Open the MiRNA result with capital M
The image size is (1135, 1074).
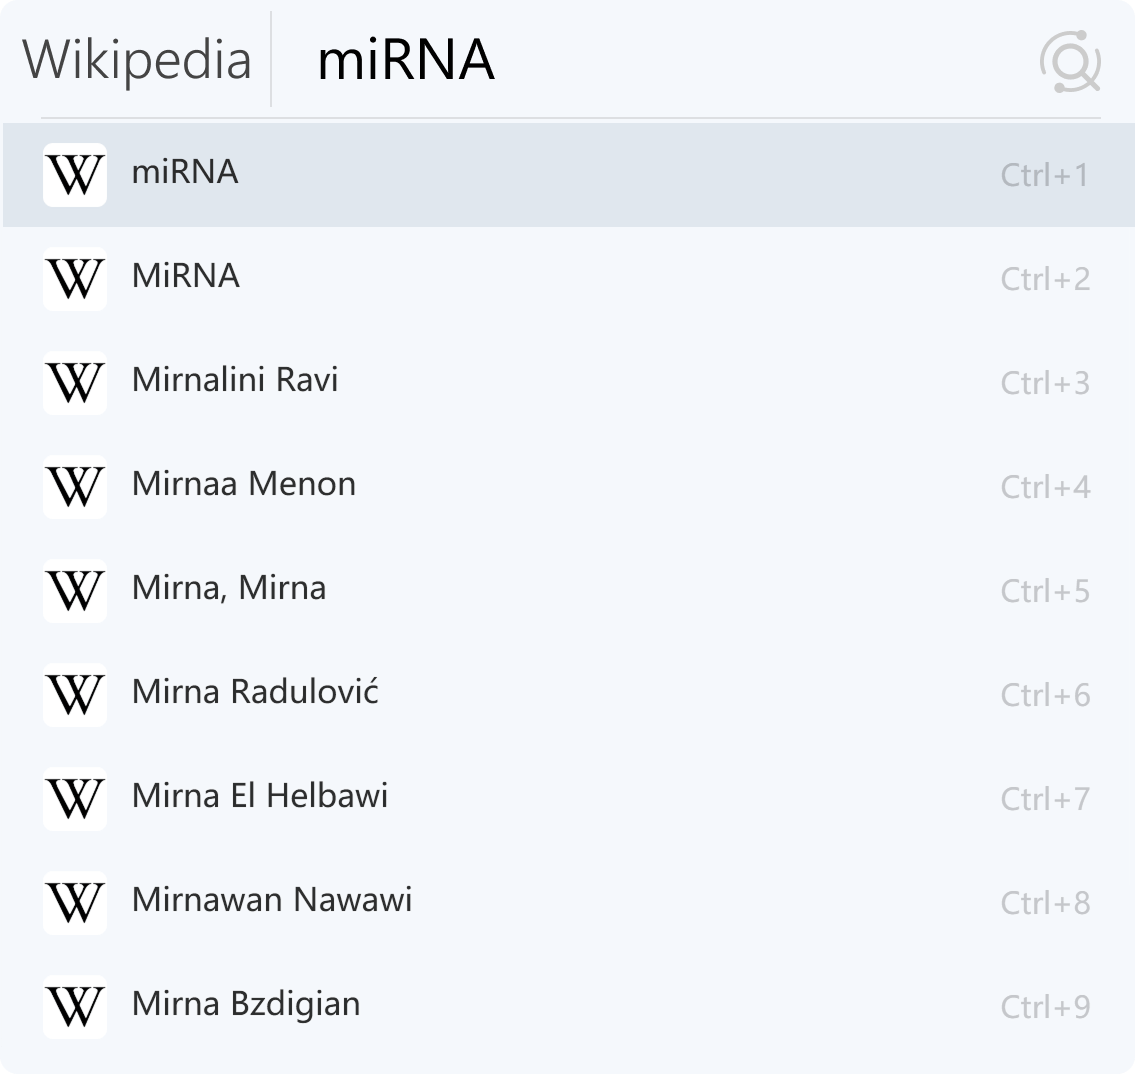569,279
